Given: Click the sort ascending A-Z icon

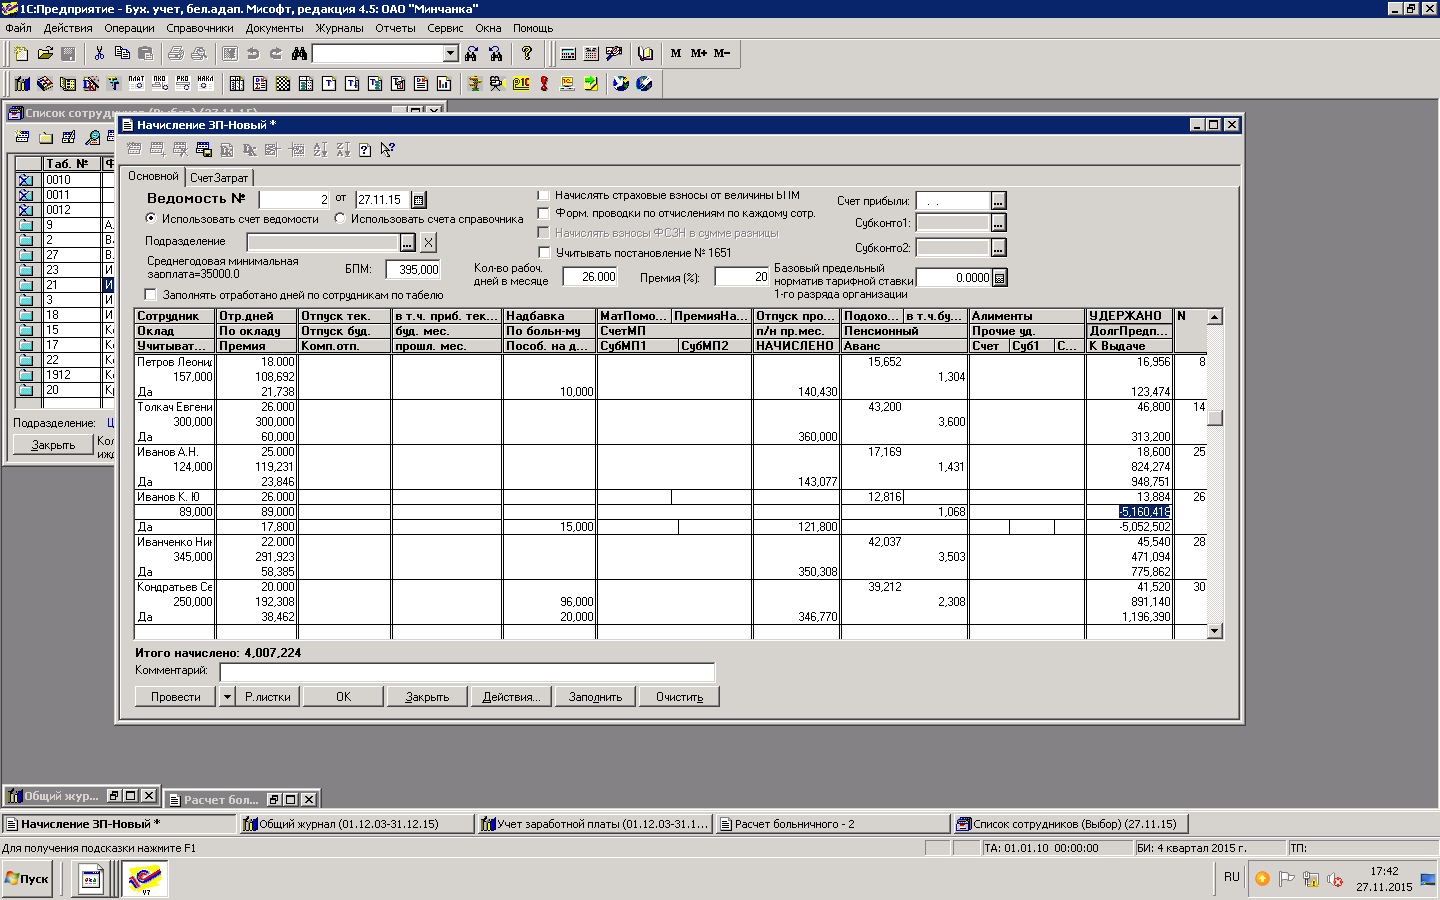Looking at the screenshot, I should tap(320, 149).
